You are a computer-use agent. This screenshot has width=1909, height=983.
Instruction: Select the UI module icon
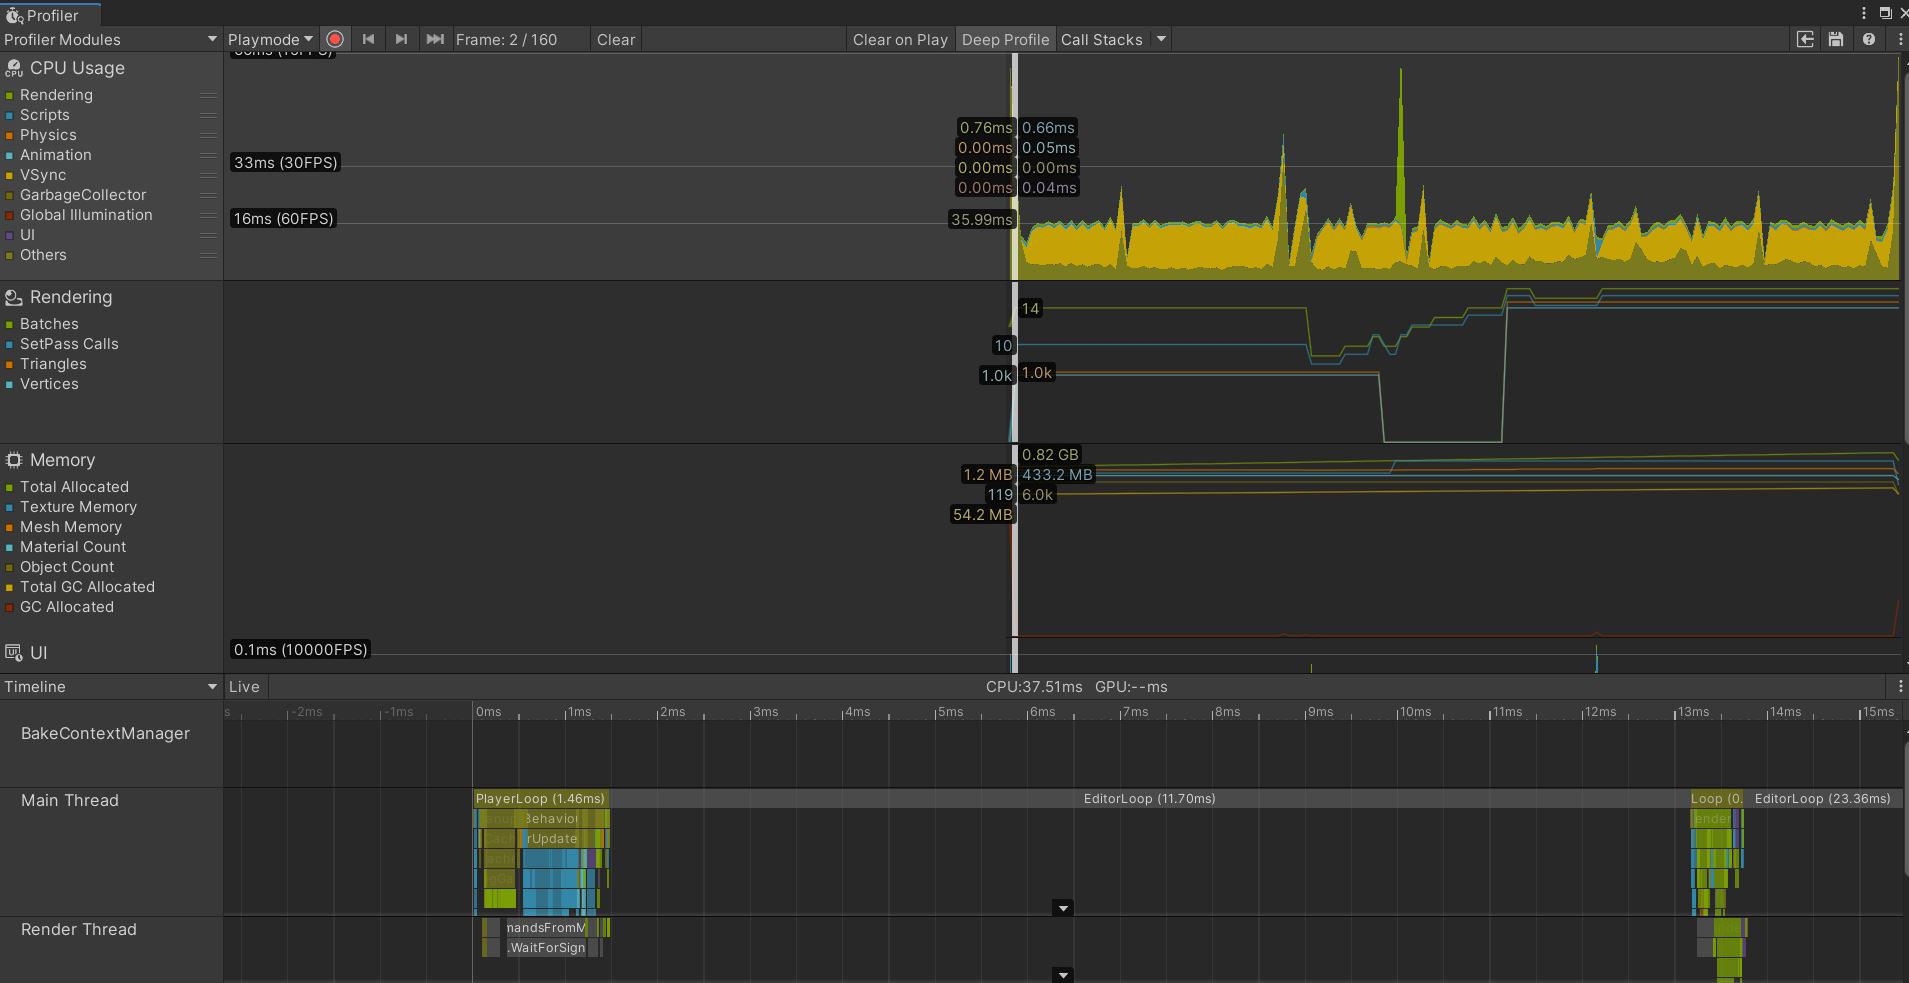tap(14, 653)
